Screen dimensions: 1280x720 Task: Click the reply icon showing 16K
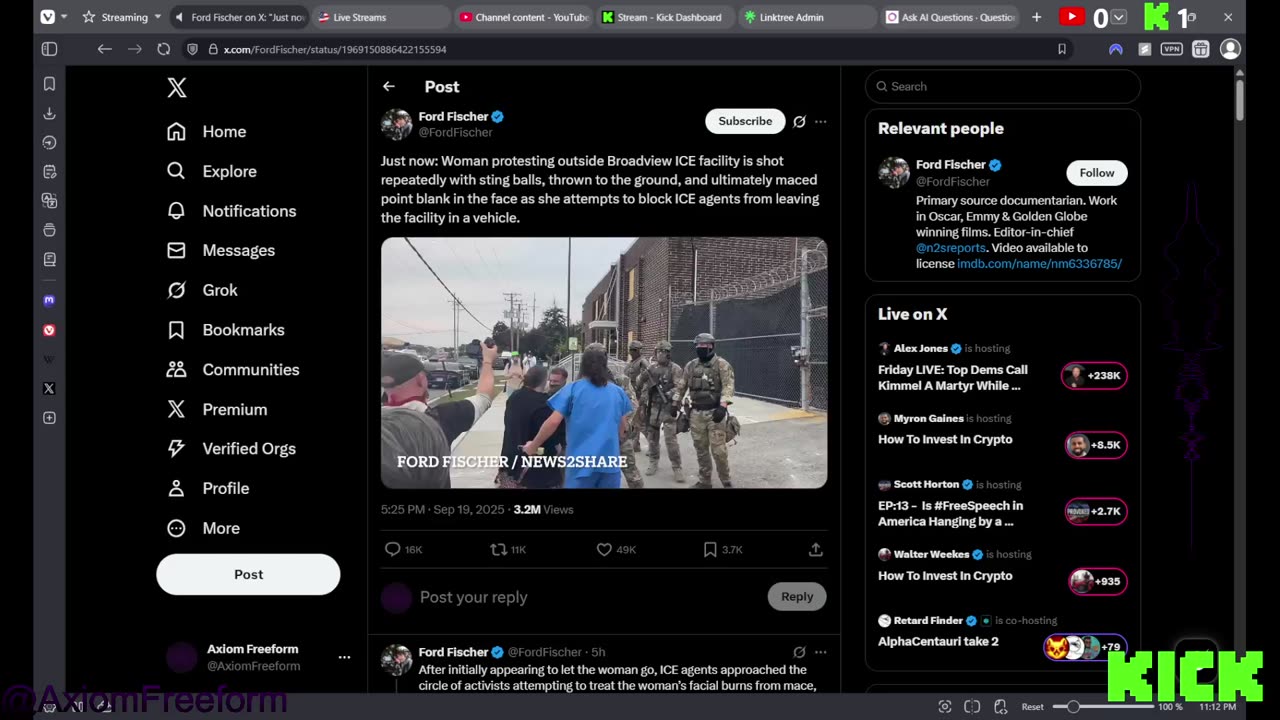[404, 549]
